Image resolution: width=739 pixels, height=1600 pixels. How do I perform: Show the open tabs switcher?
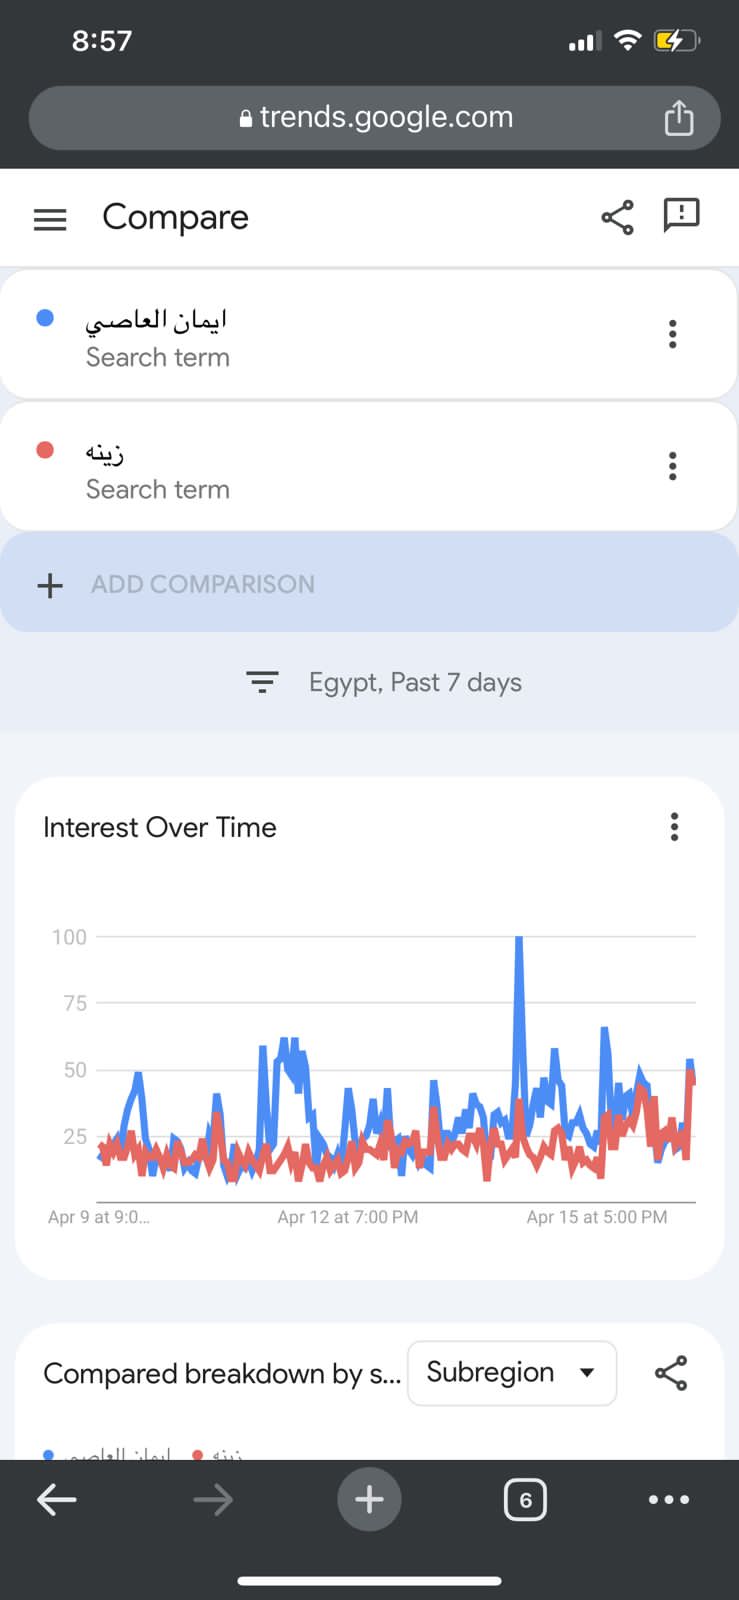tap(525, 1500)
